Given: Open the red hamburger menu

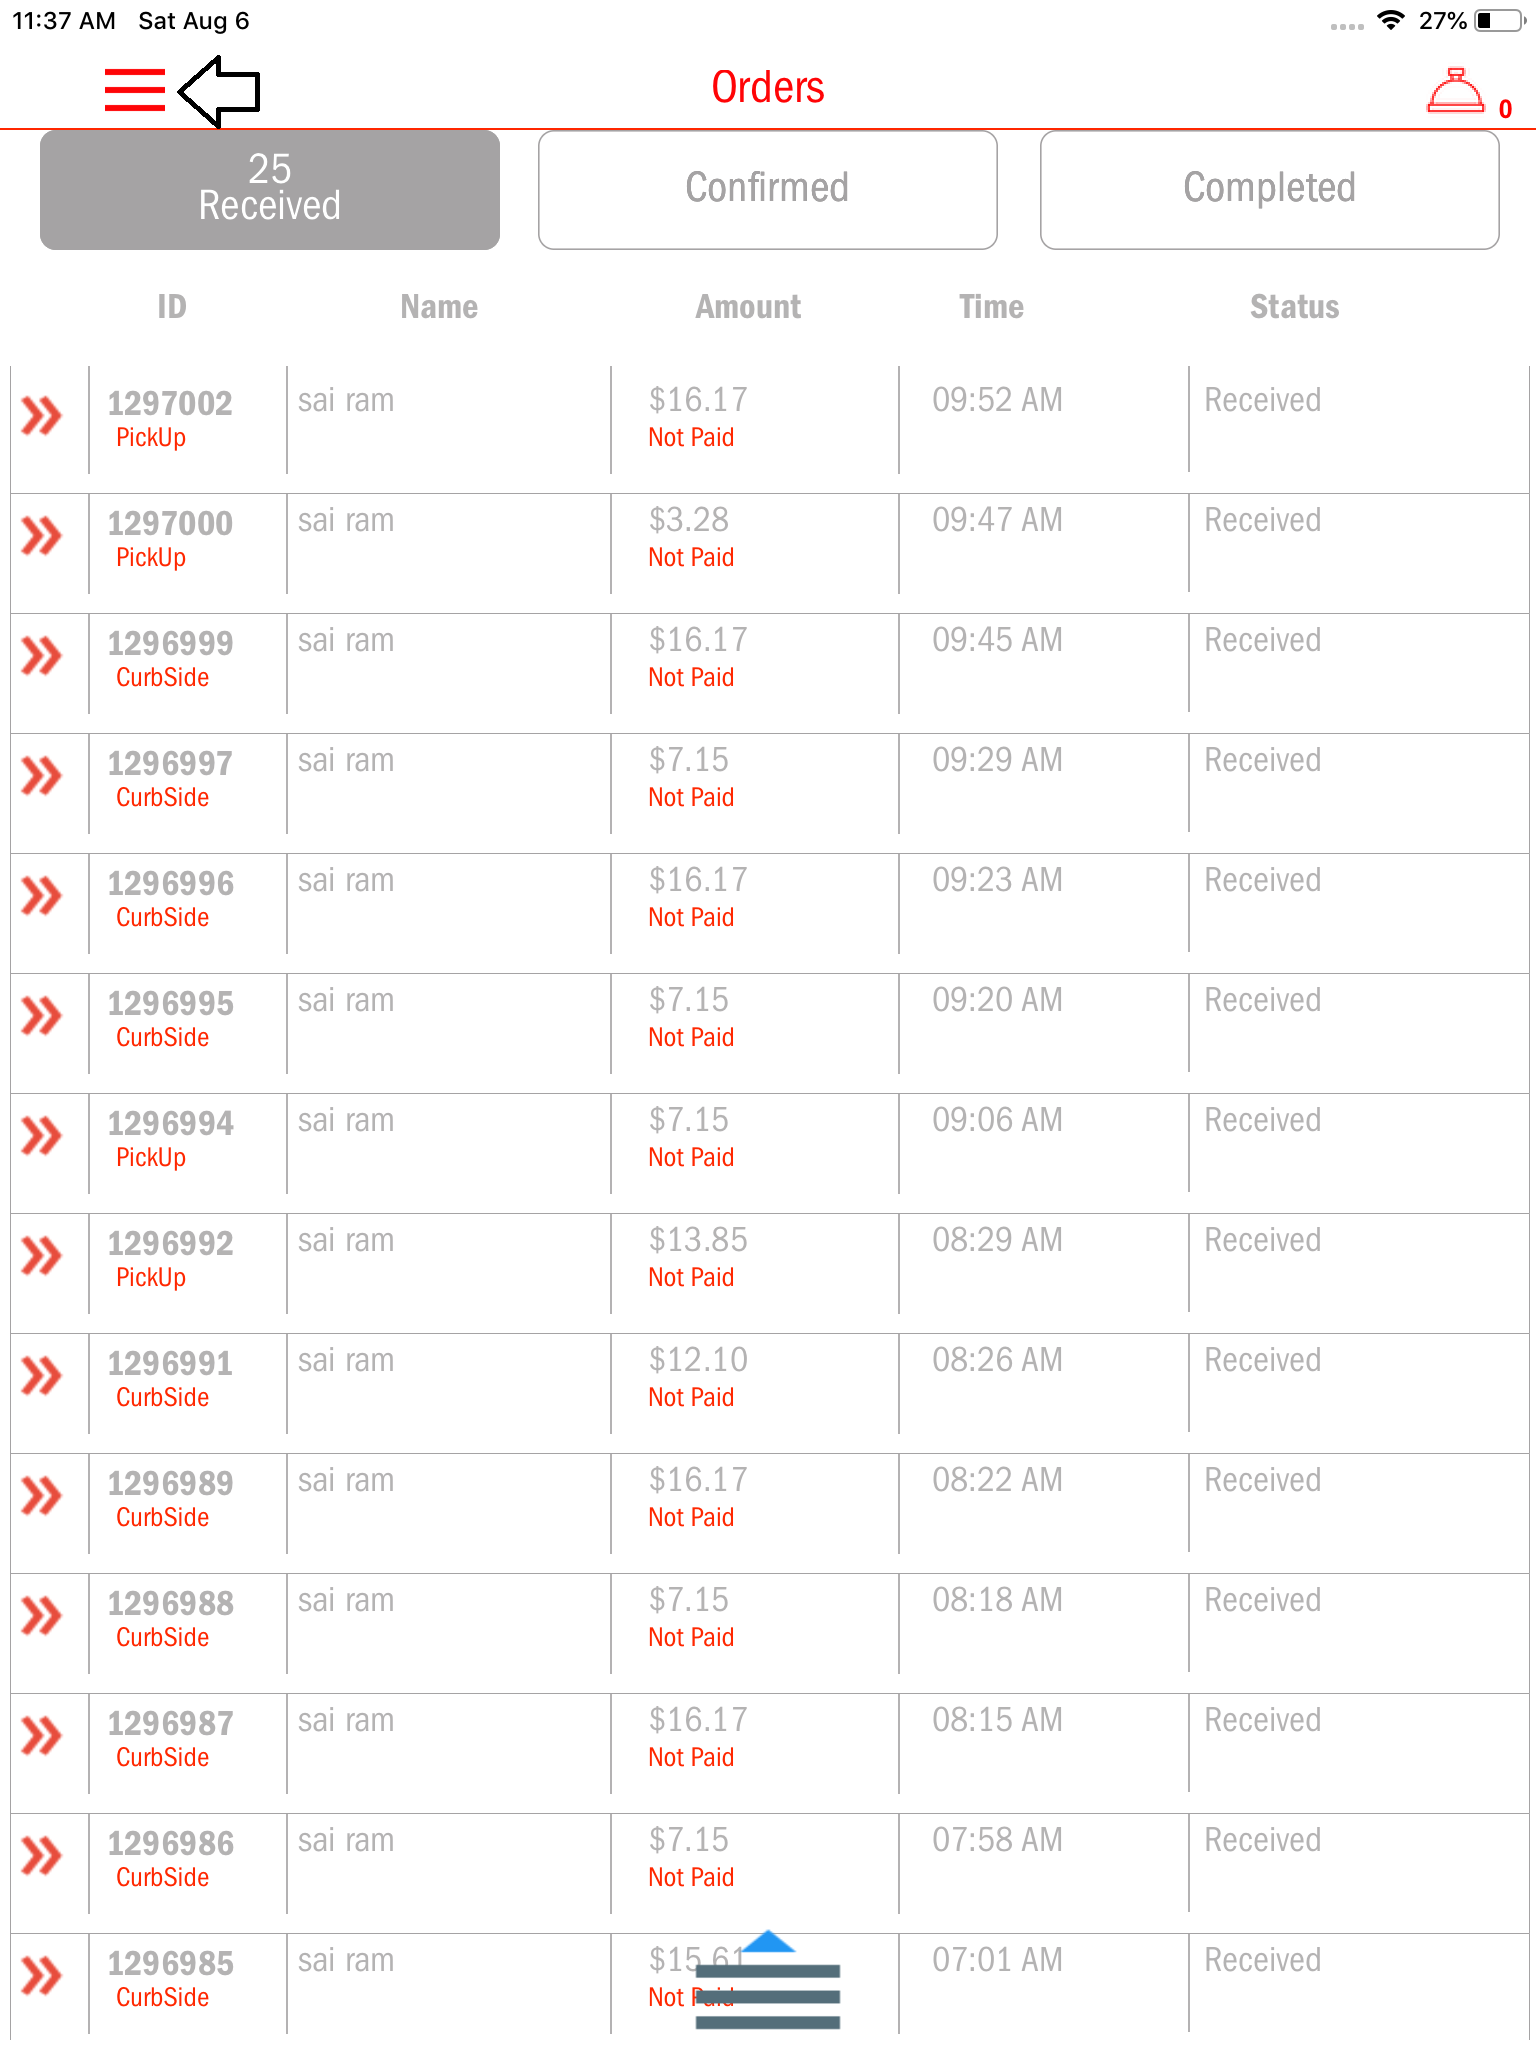Looking at the screenshot, I should tap(135, 90).
